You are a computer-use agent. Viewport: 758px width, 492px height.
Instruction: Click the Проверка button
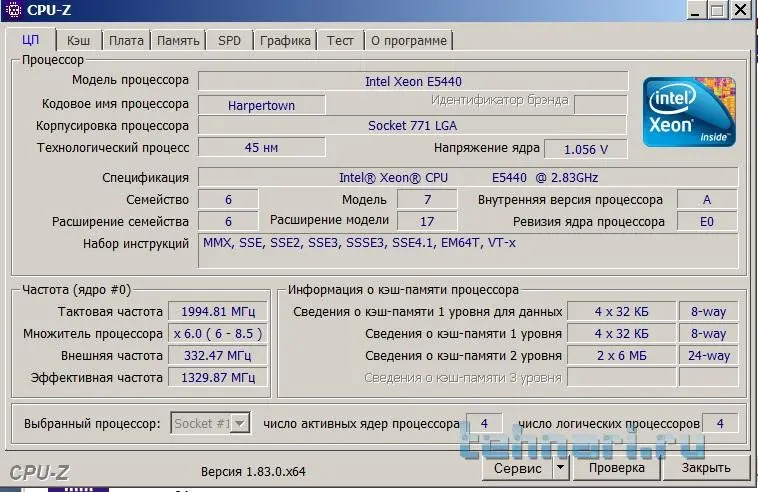(616, 468)
